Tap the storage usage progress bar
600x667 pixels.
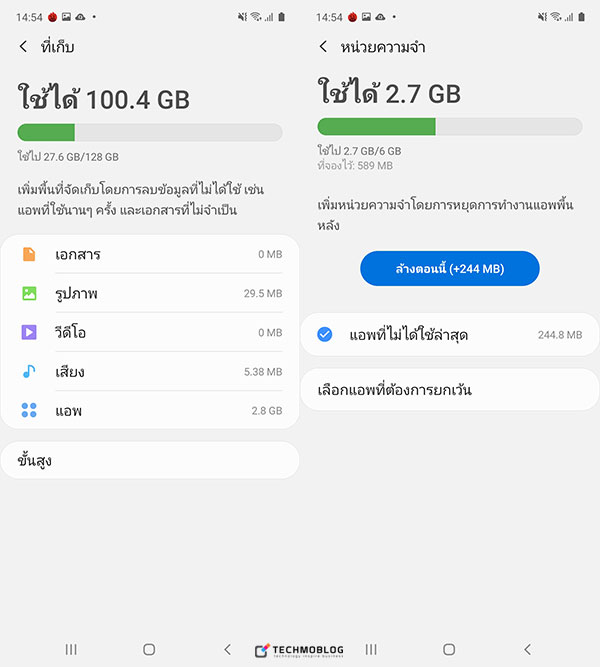click(x=150, y=132)
